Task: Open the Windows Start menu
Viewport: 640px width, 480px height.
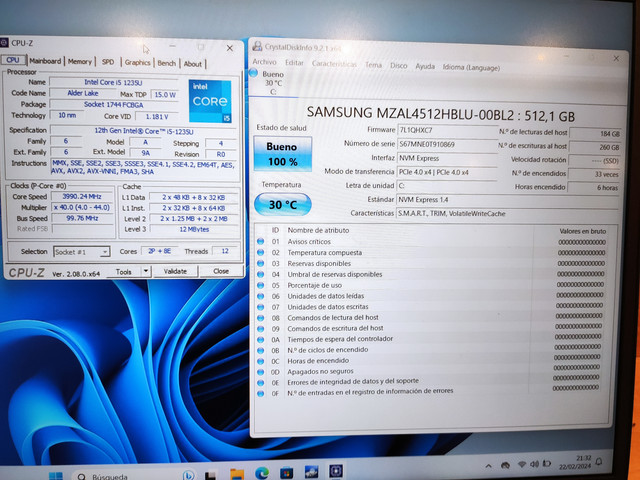Action: pyautogui.click(x=56, y=476)
